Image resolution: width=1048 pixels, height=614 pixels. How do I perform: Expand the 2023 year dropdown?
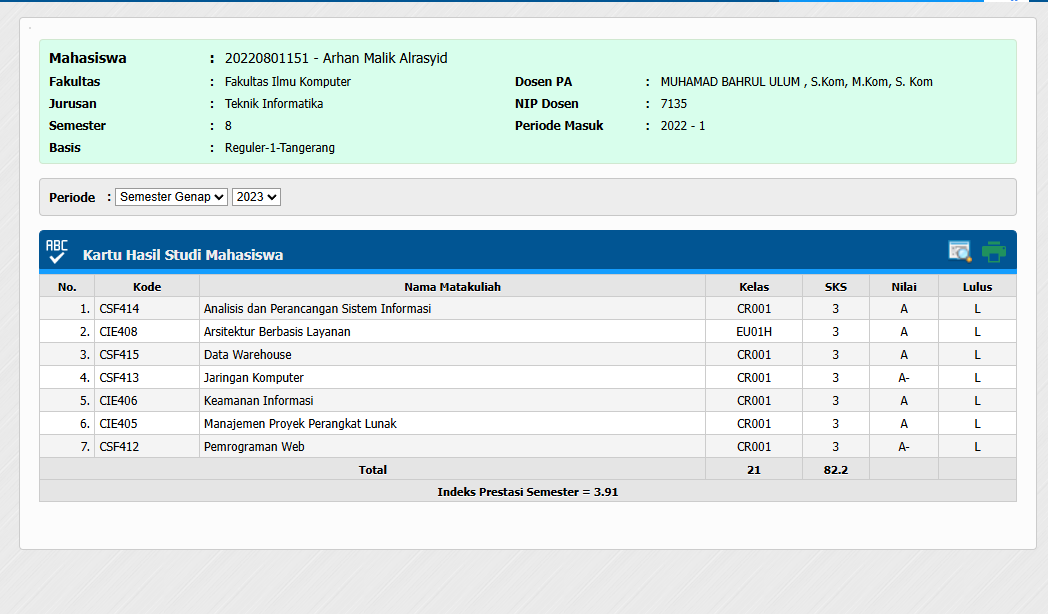(x=256, y=197)
